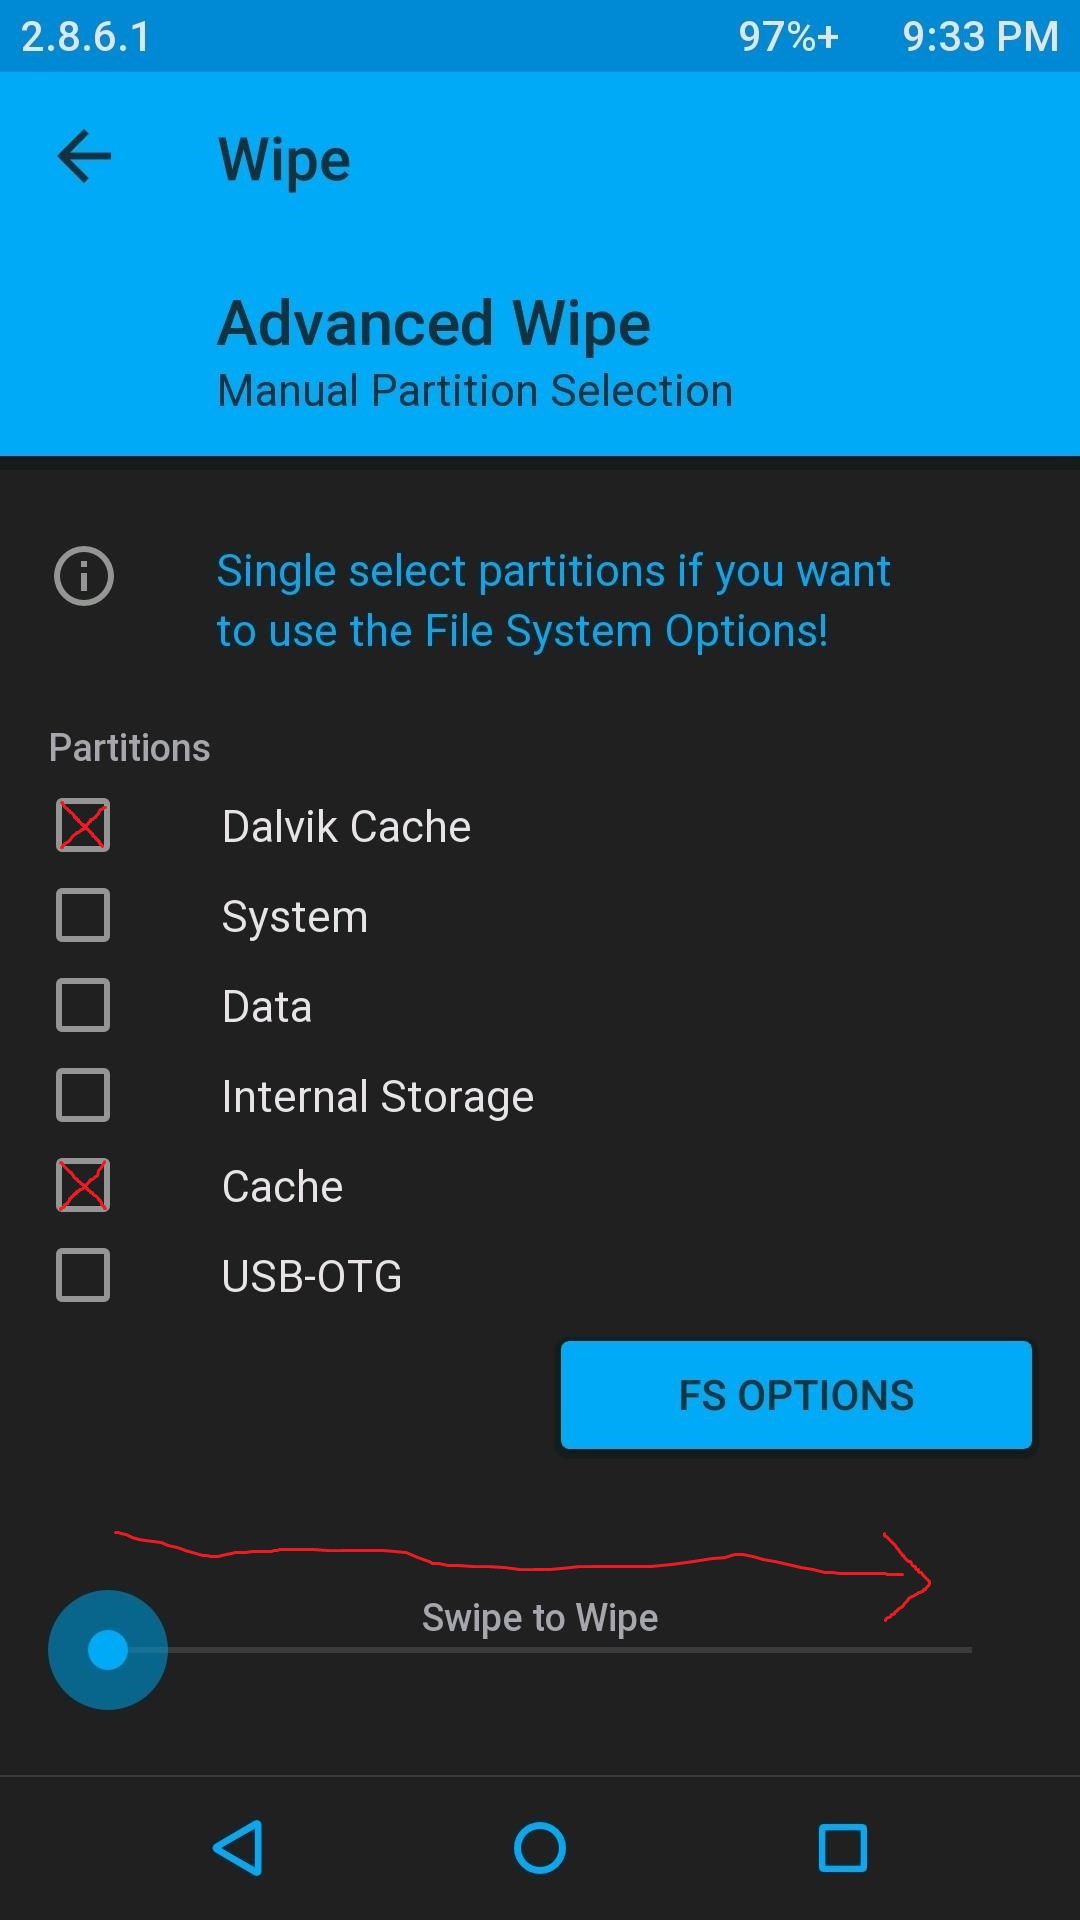Image resolution: width=1080 pixels, height=1920 pixels.
Task: Tap the File System Options hint text
Action: [x=553, y=601]
